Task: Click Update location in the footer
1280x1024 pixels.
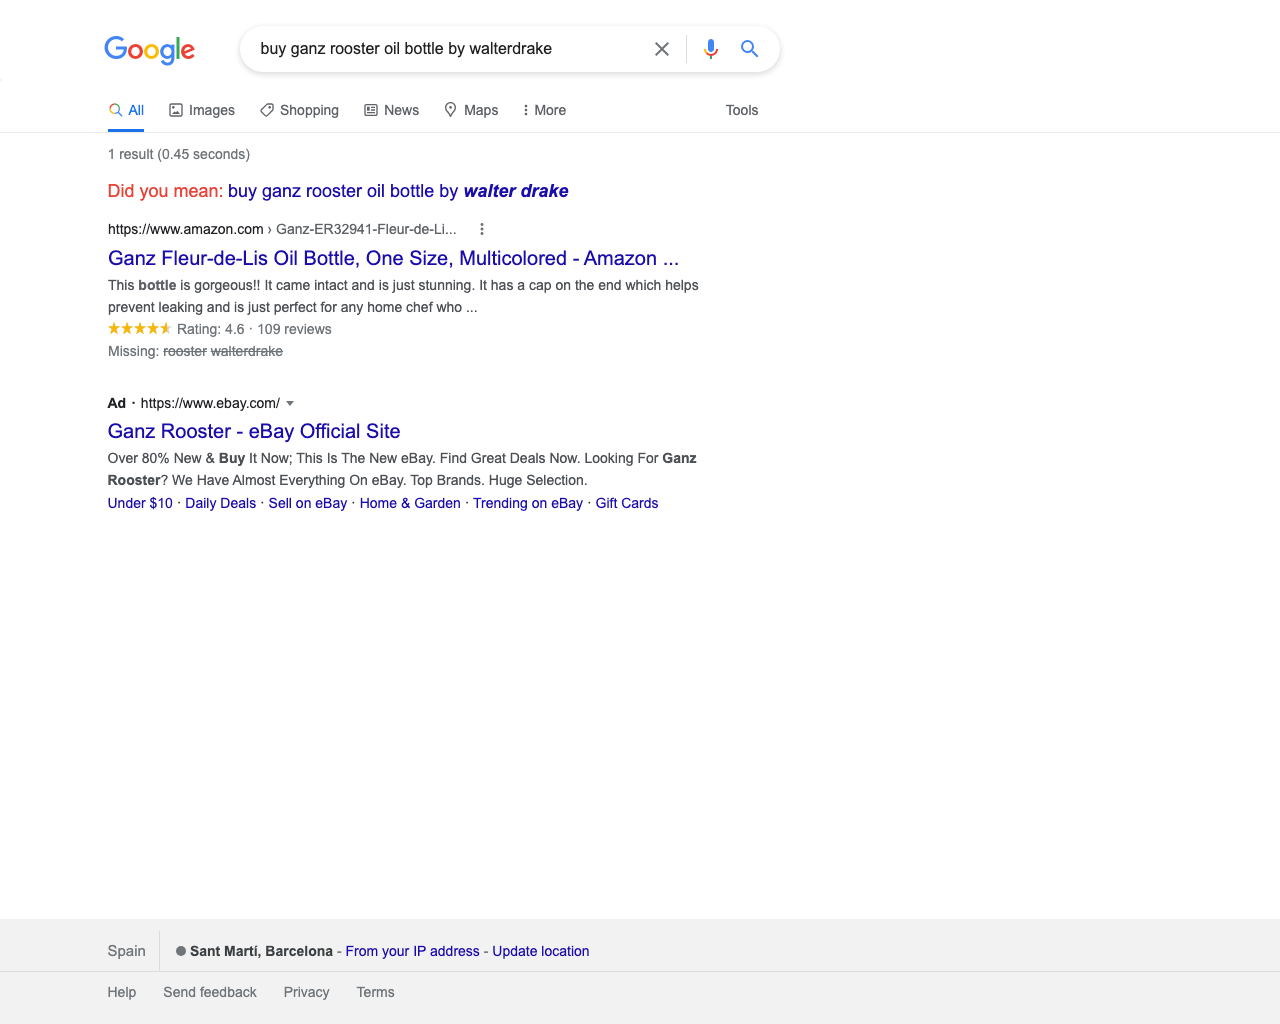Action: click(x=540, y=951)
